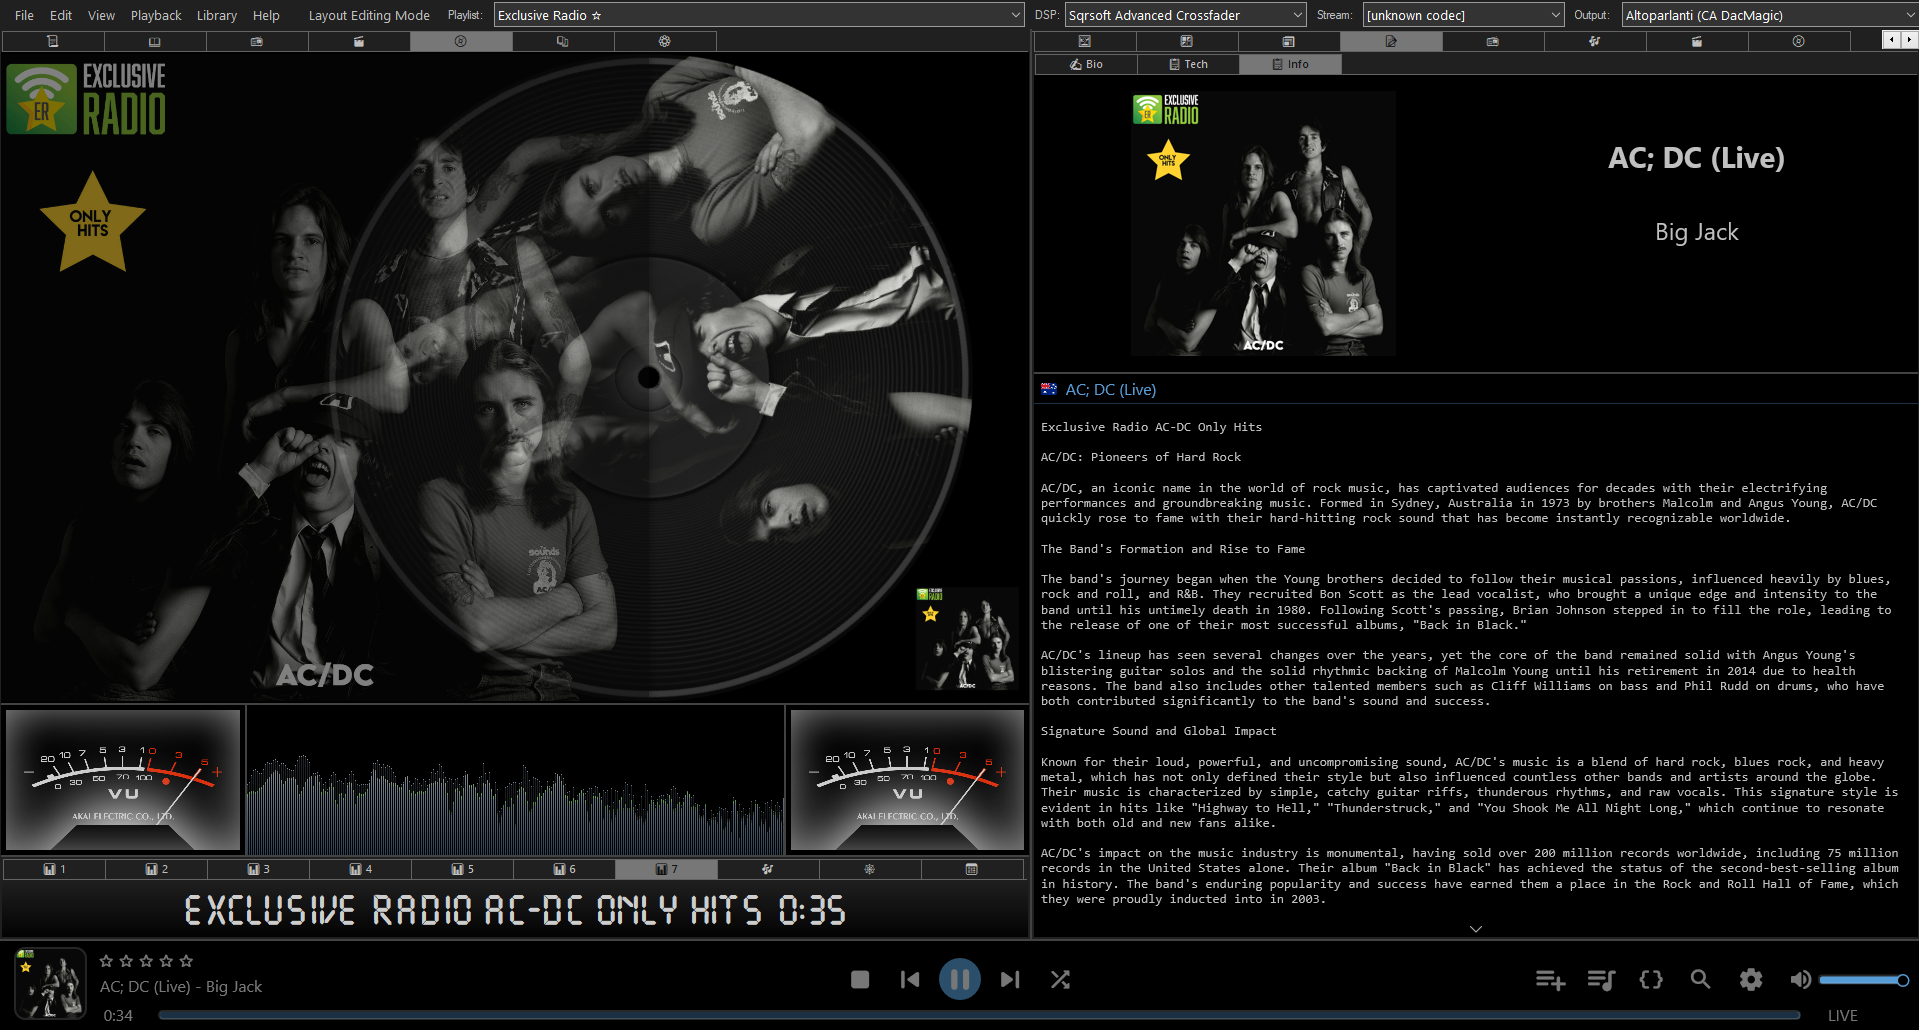Screen dimensions: 1919x1030
Task: Click the playback seek bar
Action: (x=979, y=1015)
